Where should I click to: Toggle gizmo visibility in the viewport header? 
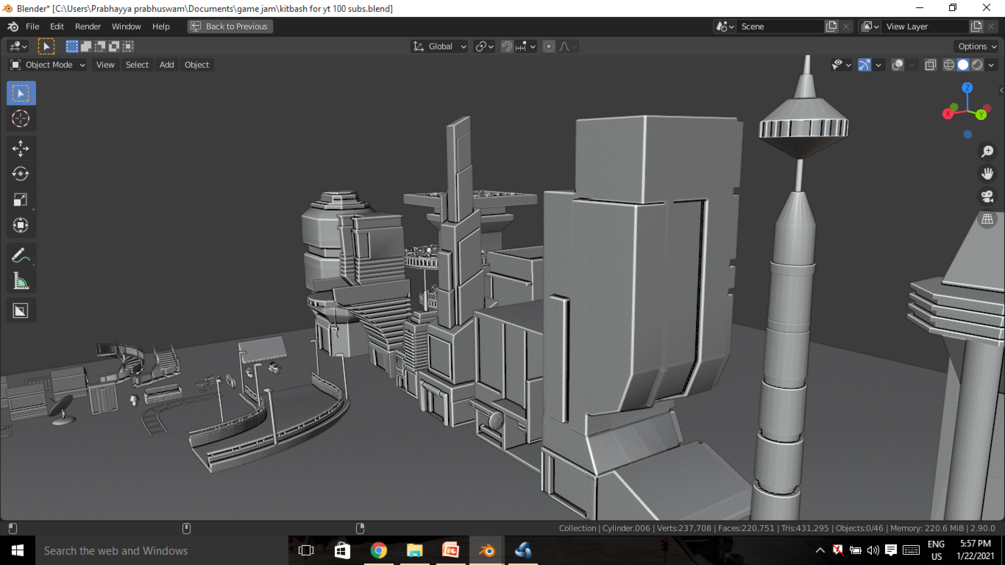click(x=864, y=65)
